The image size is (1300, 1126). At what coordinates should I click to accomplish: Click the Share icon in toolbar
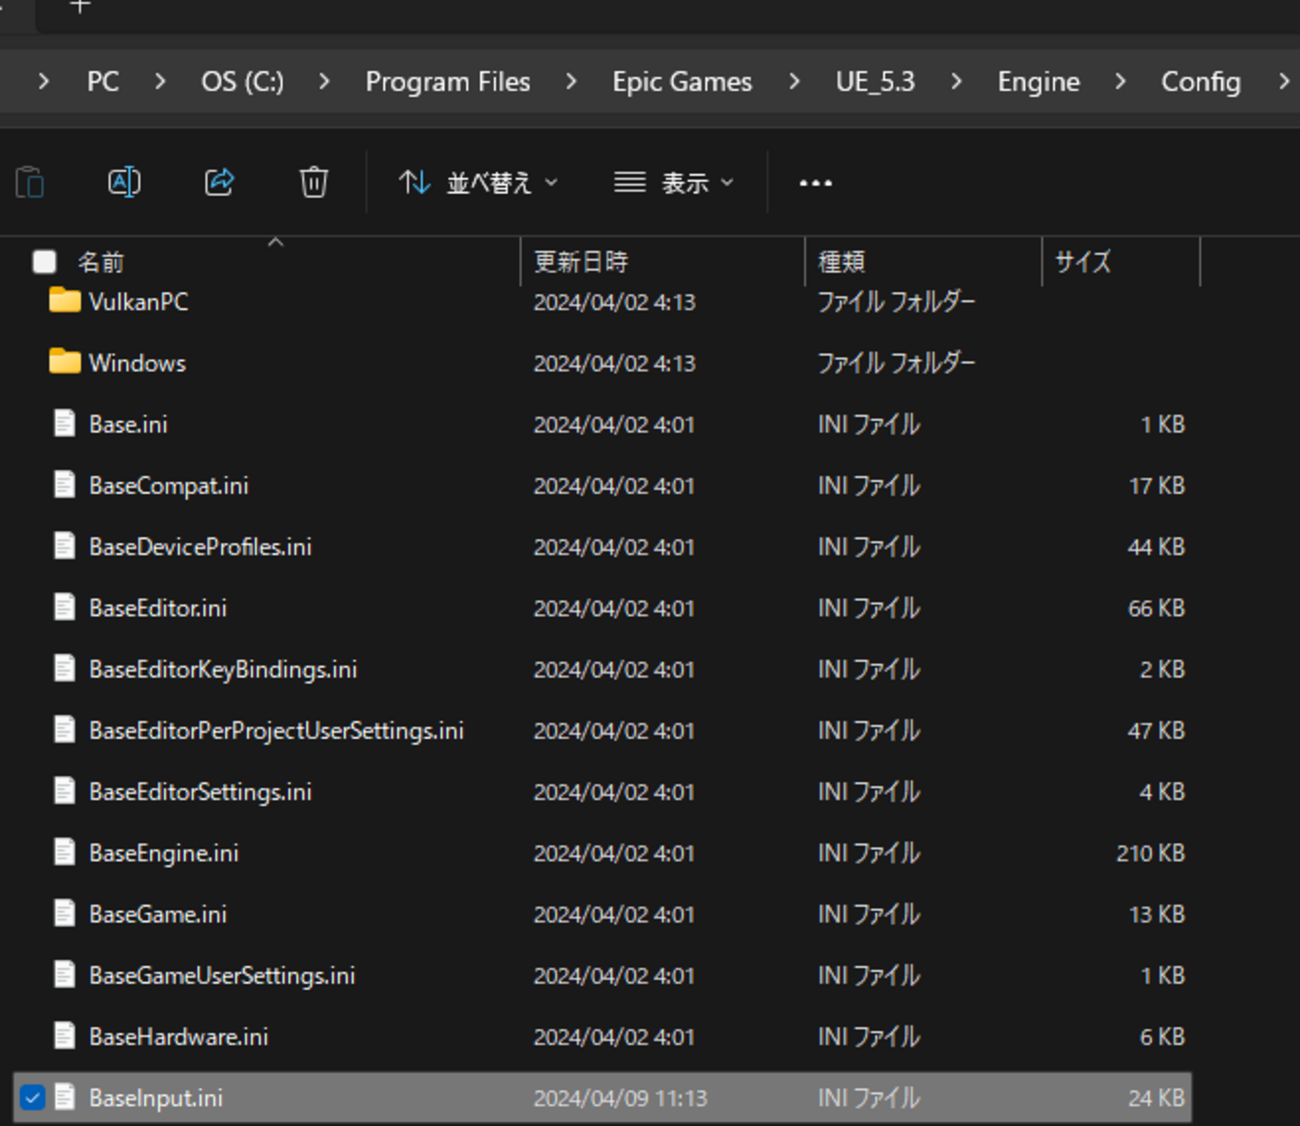pyautogui.click(x=219, y=183)
